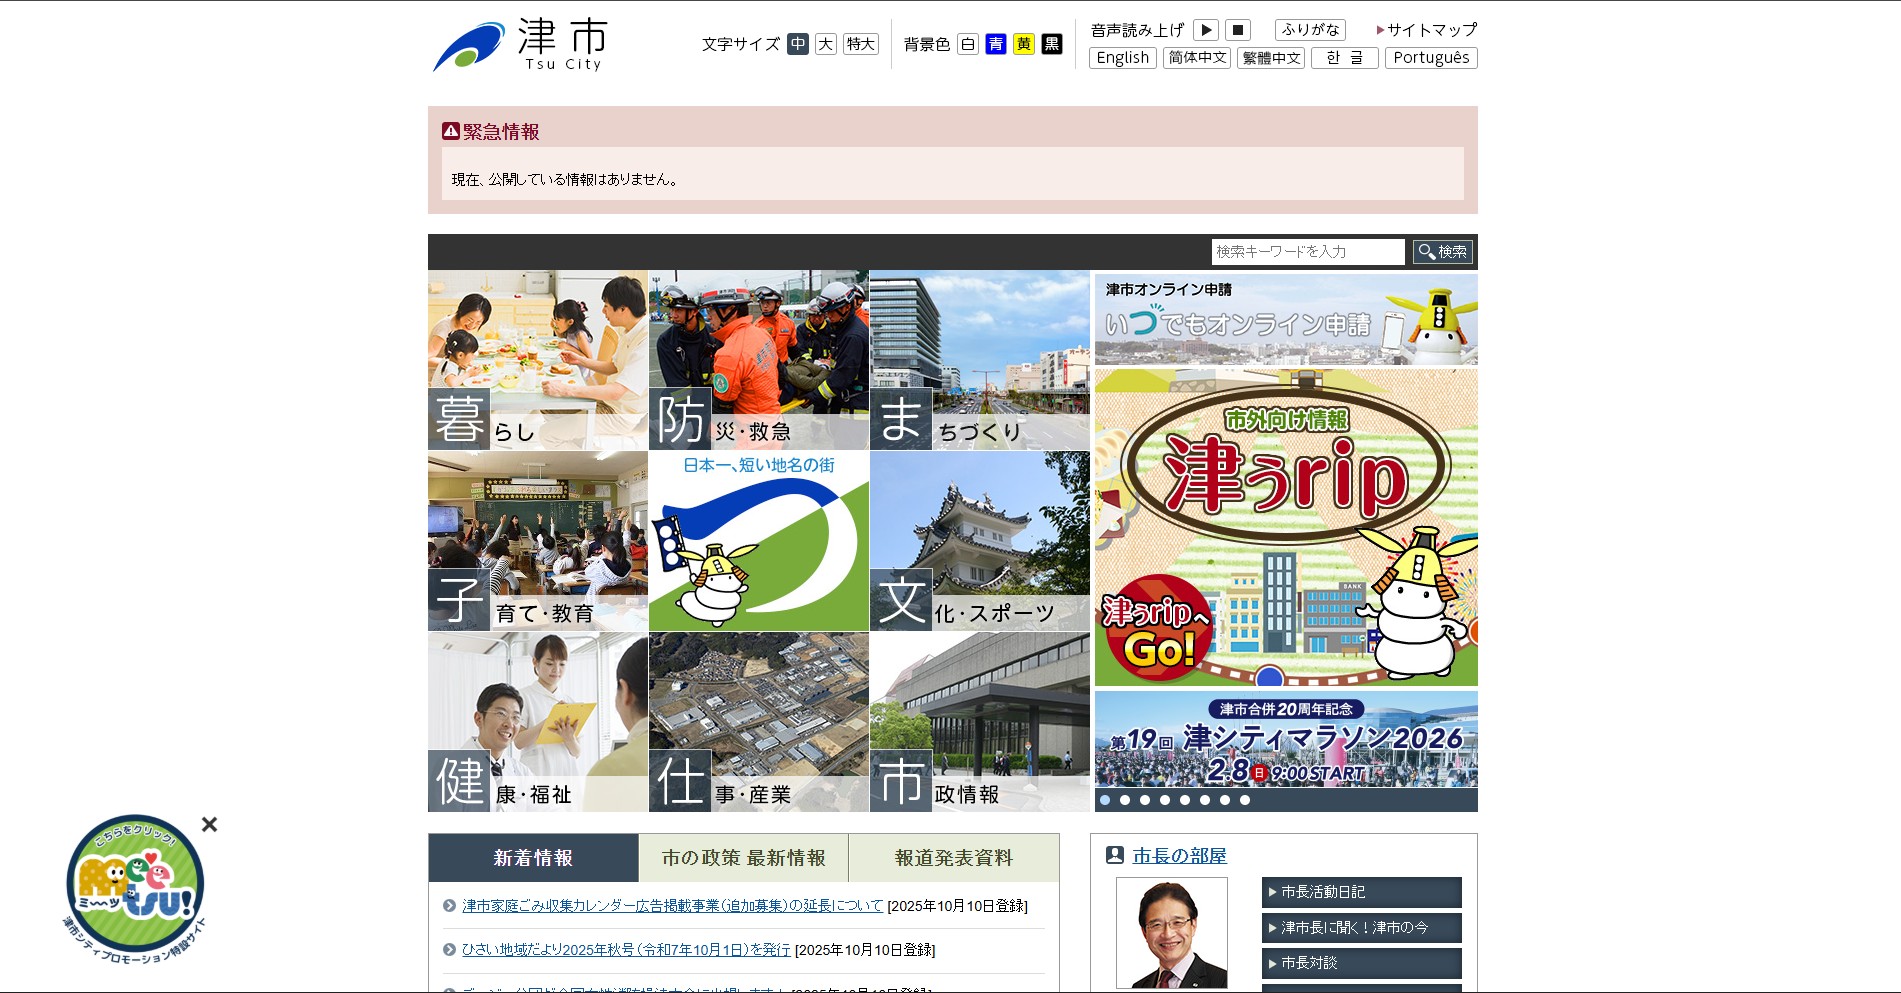The width and height of the screenshot is (1901, 993).
Task: Set text size to 特大 (extra large)
Action: (x=861, y=44)
